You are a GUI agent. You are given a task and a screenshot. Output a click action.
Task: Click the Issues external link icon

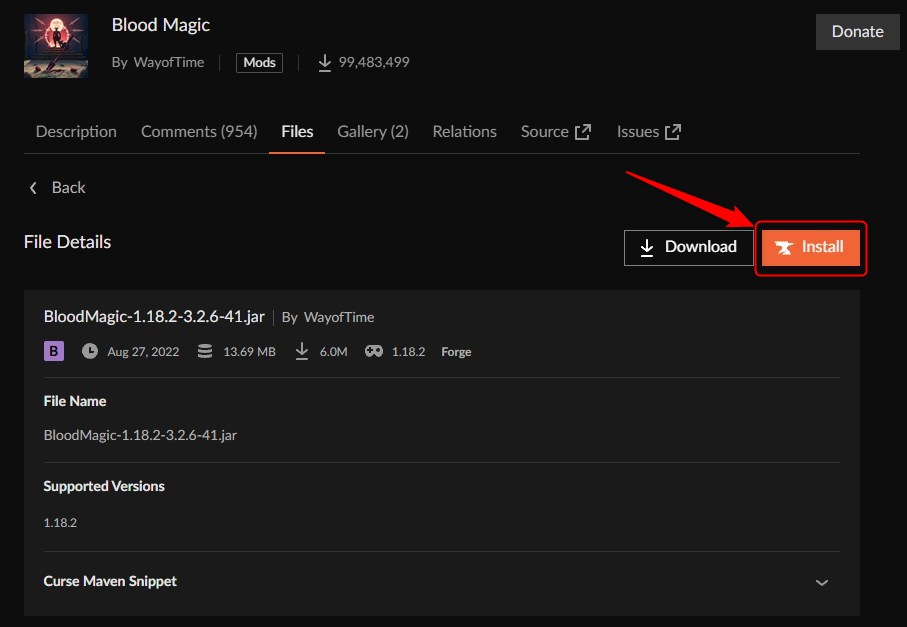point(673,132)
